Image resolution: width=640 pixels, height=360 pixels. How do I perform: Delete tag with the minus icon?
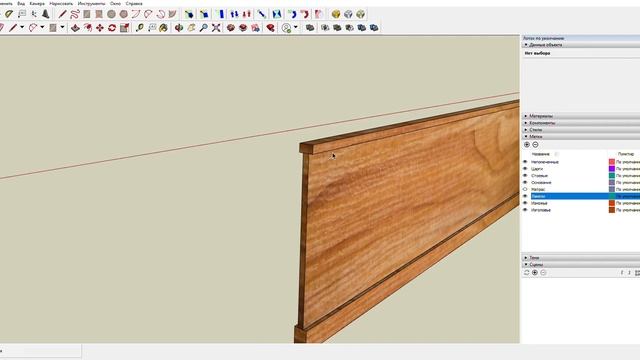[x=535, y=144]
